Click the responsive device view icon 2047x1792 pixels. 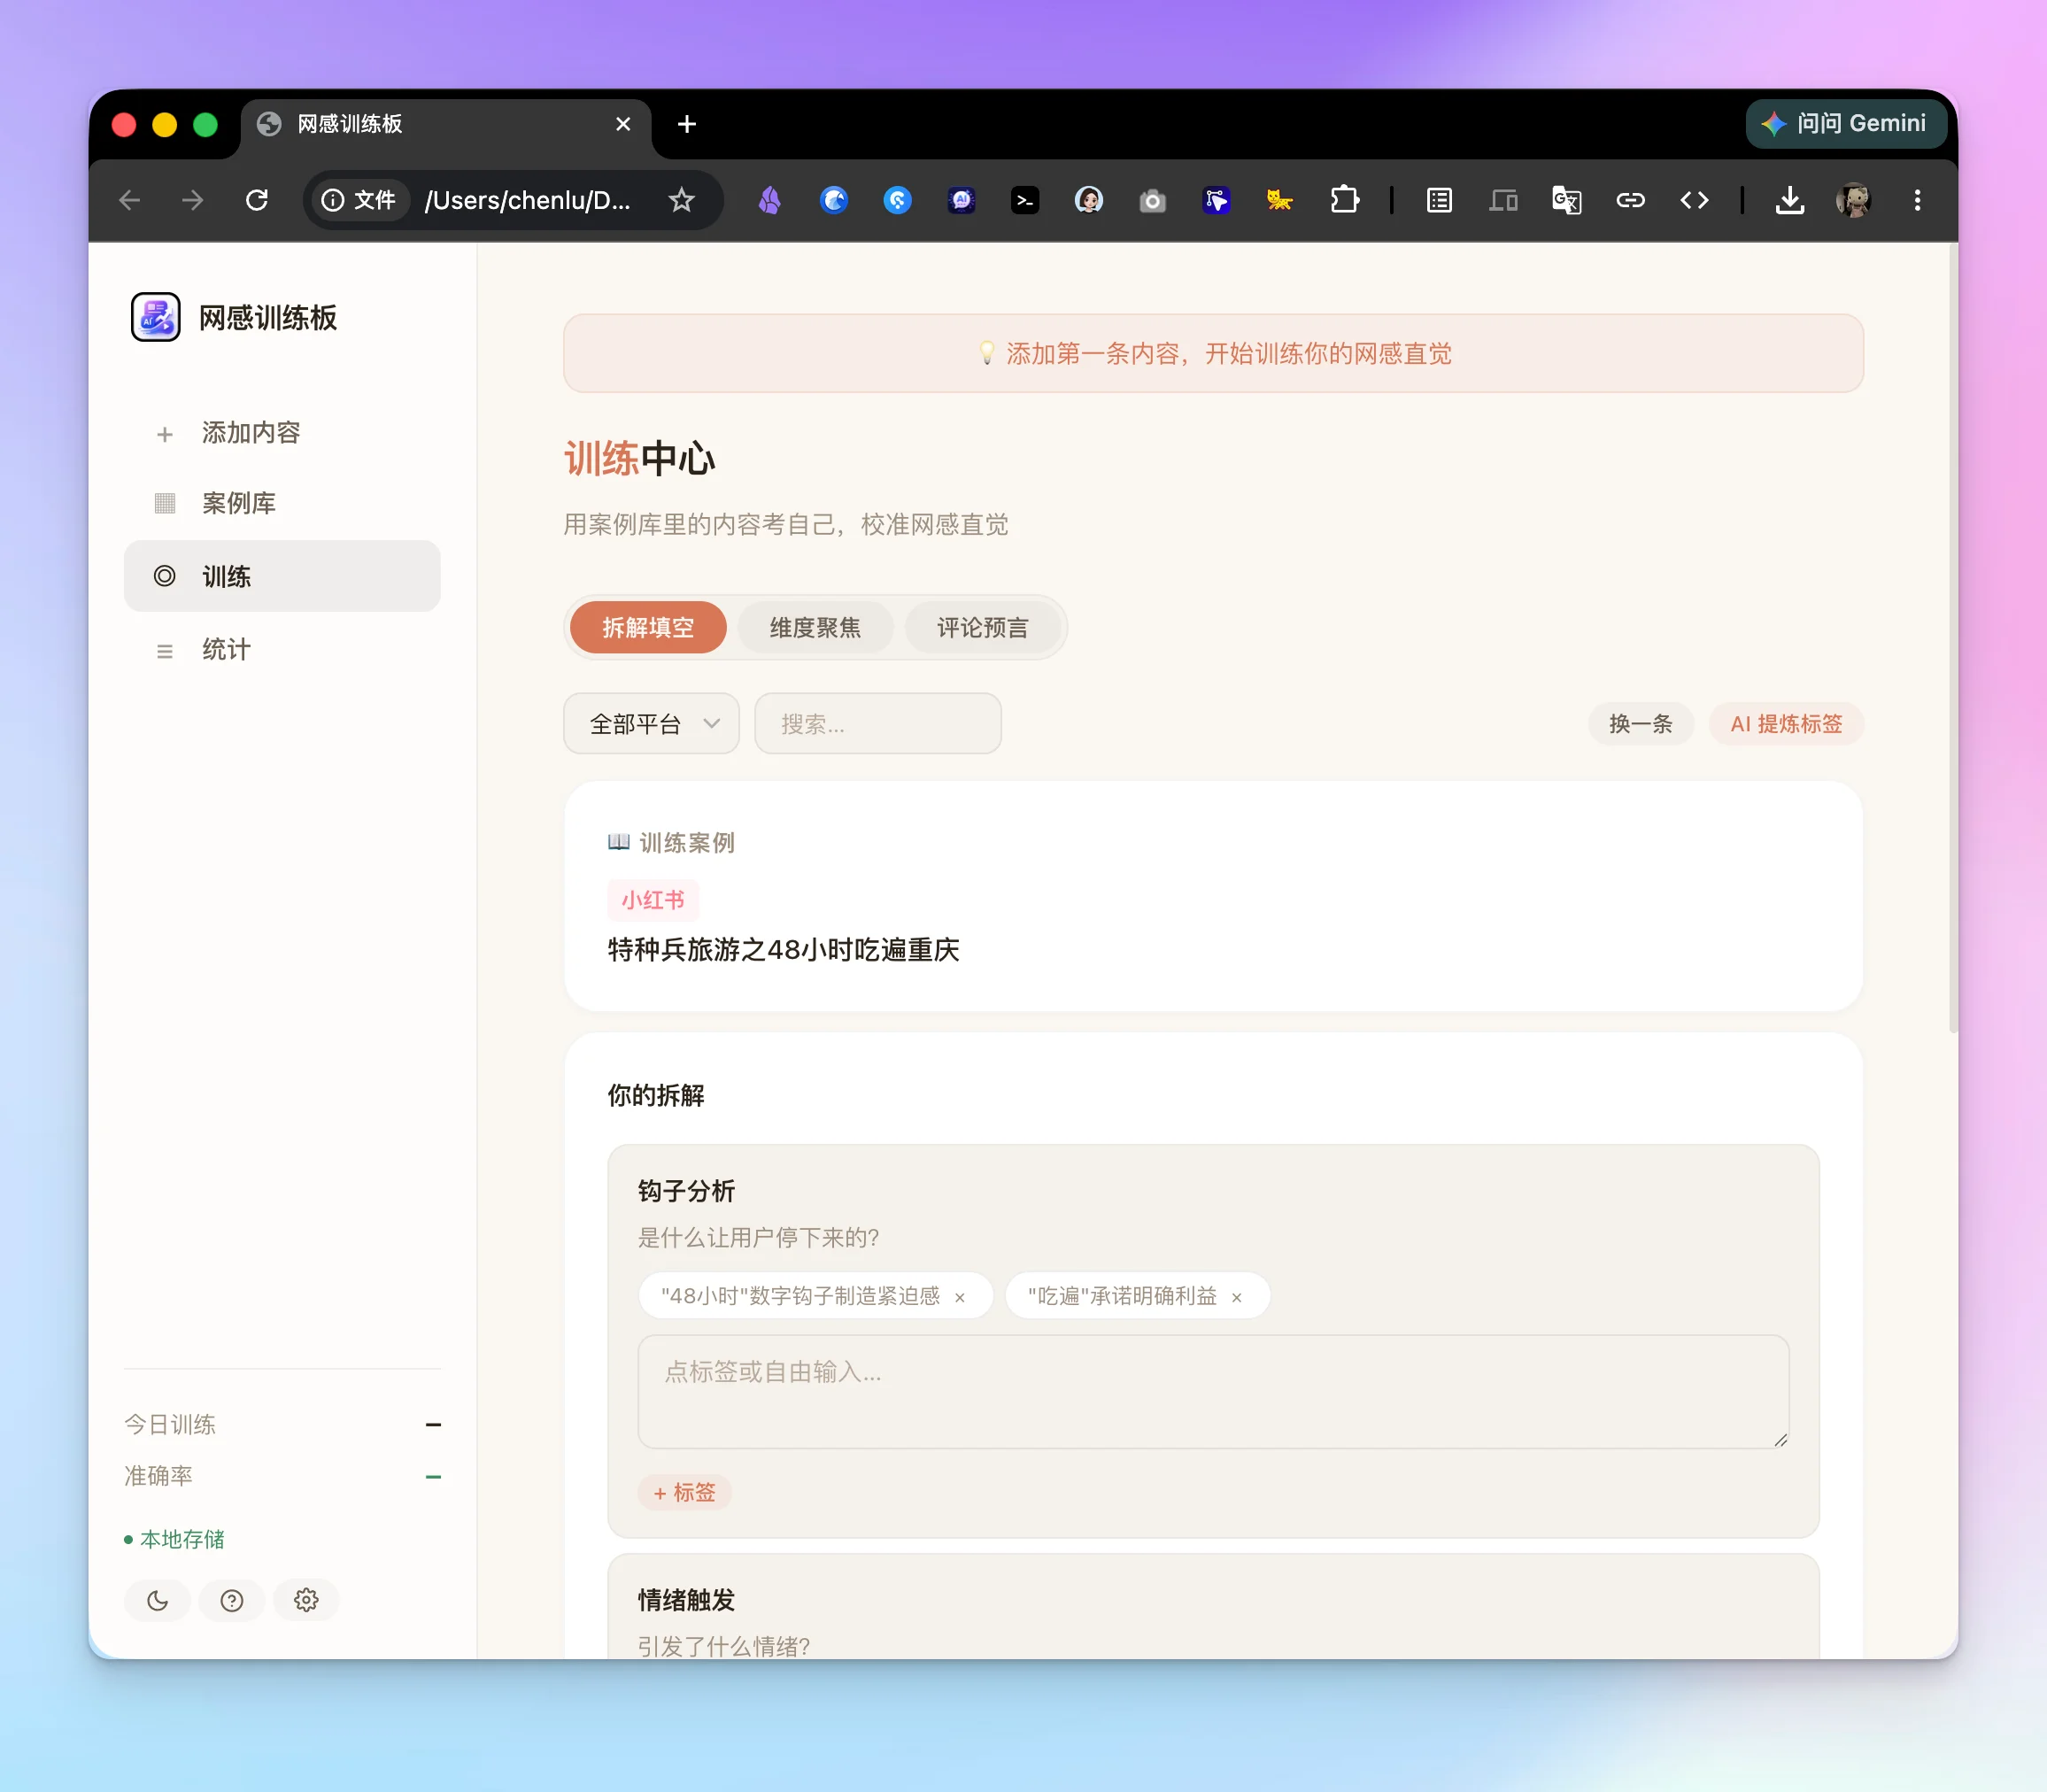pyautogui.click(x=1503, y=200)
